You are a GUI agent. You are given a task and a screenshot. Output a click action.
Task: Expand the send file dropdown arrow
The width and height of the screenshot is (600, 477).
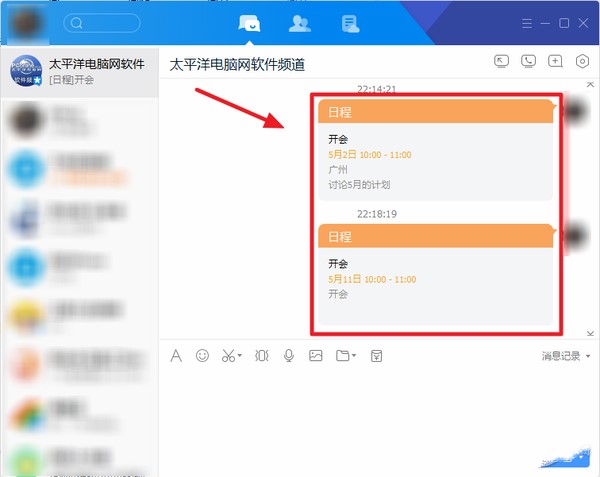pos(354,356)
